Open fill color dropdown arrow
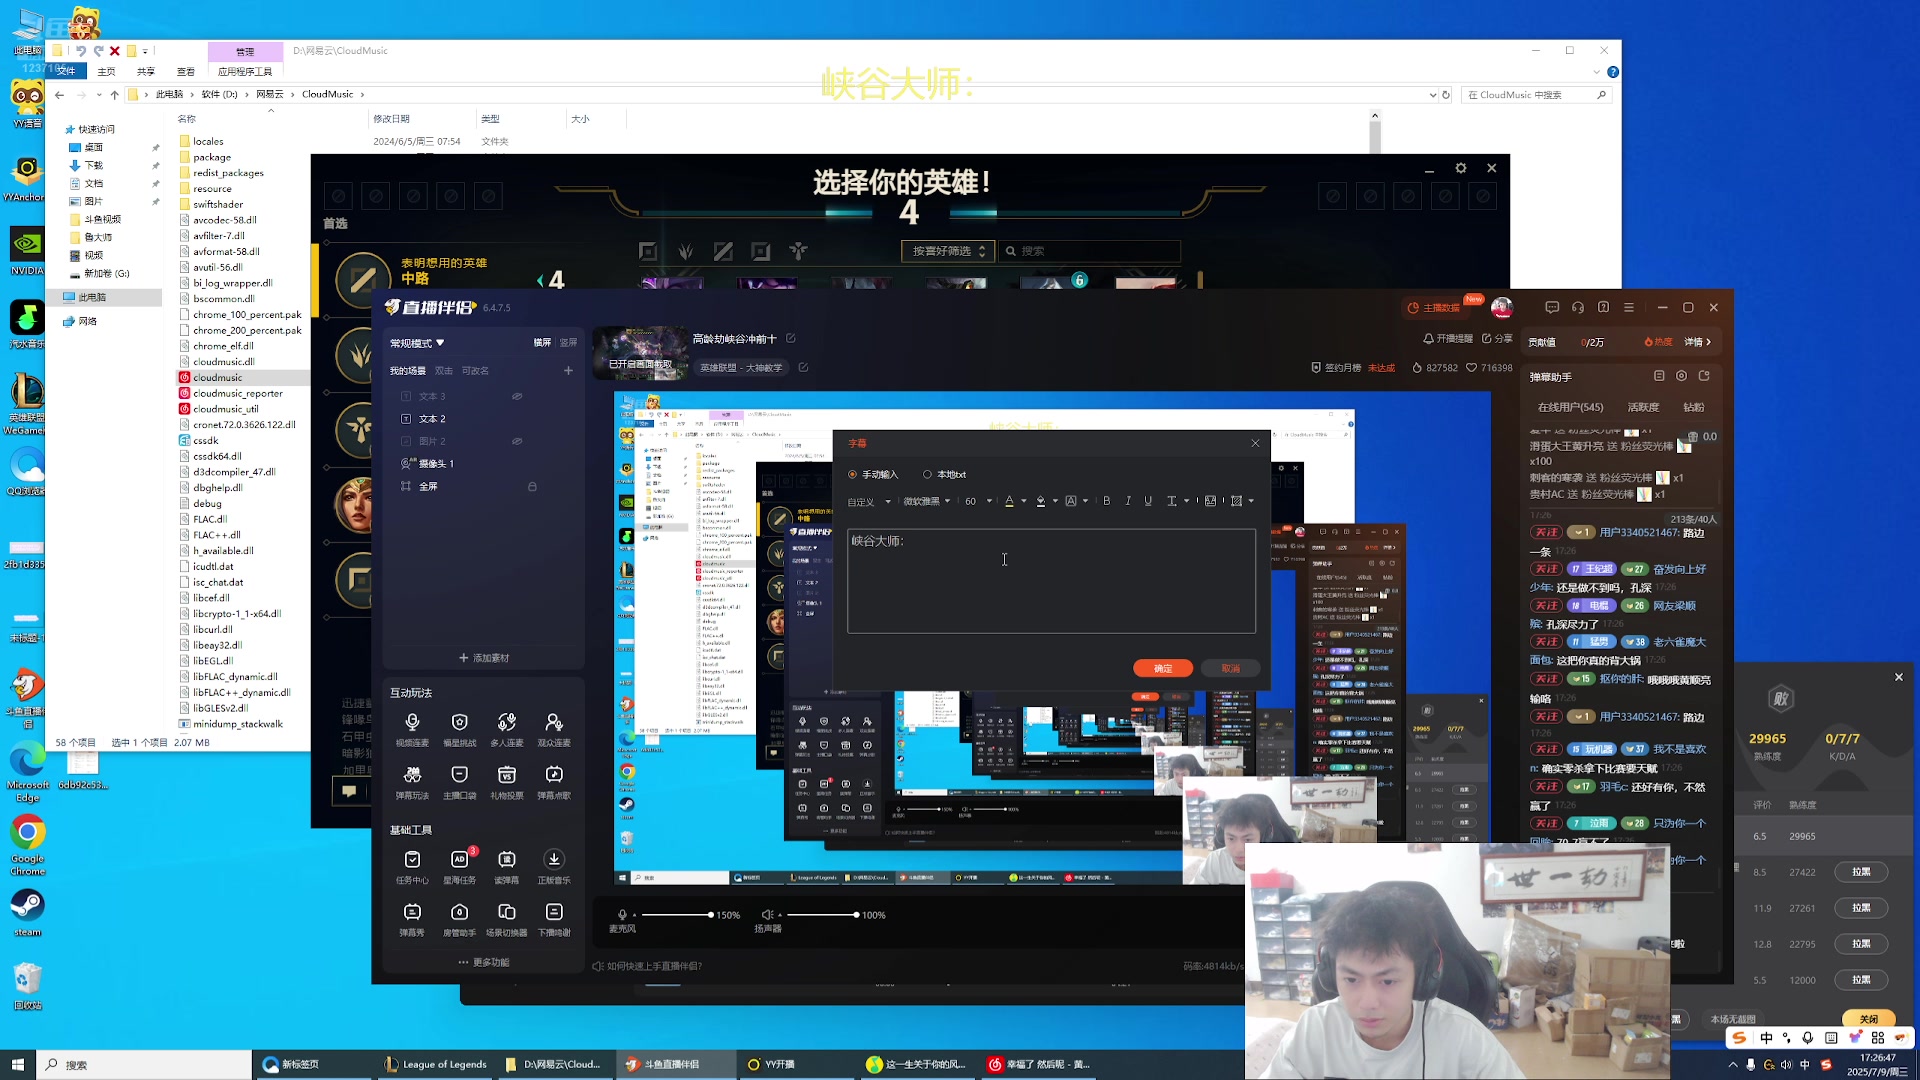Image resolution: width=1920 pixels, height=1080 pixels. pyautogui.click(x=1055, y=501)
